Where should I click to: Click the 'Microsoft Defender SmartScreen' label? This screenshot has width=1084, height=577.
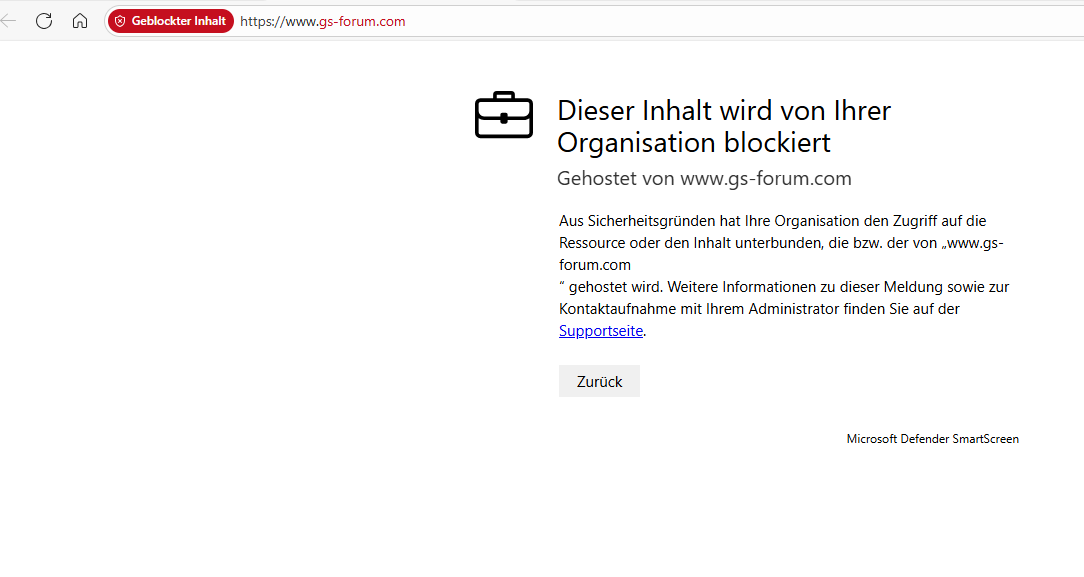click(x=933, y=439)
